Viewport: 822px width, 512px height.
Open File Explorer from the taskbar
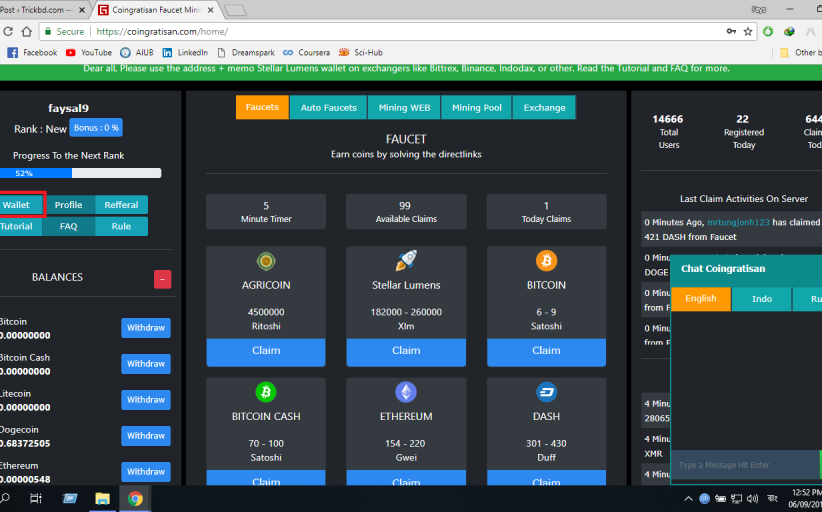(102, 498)
